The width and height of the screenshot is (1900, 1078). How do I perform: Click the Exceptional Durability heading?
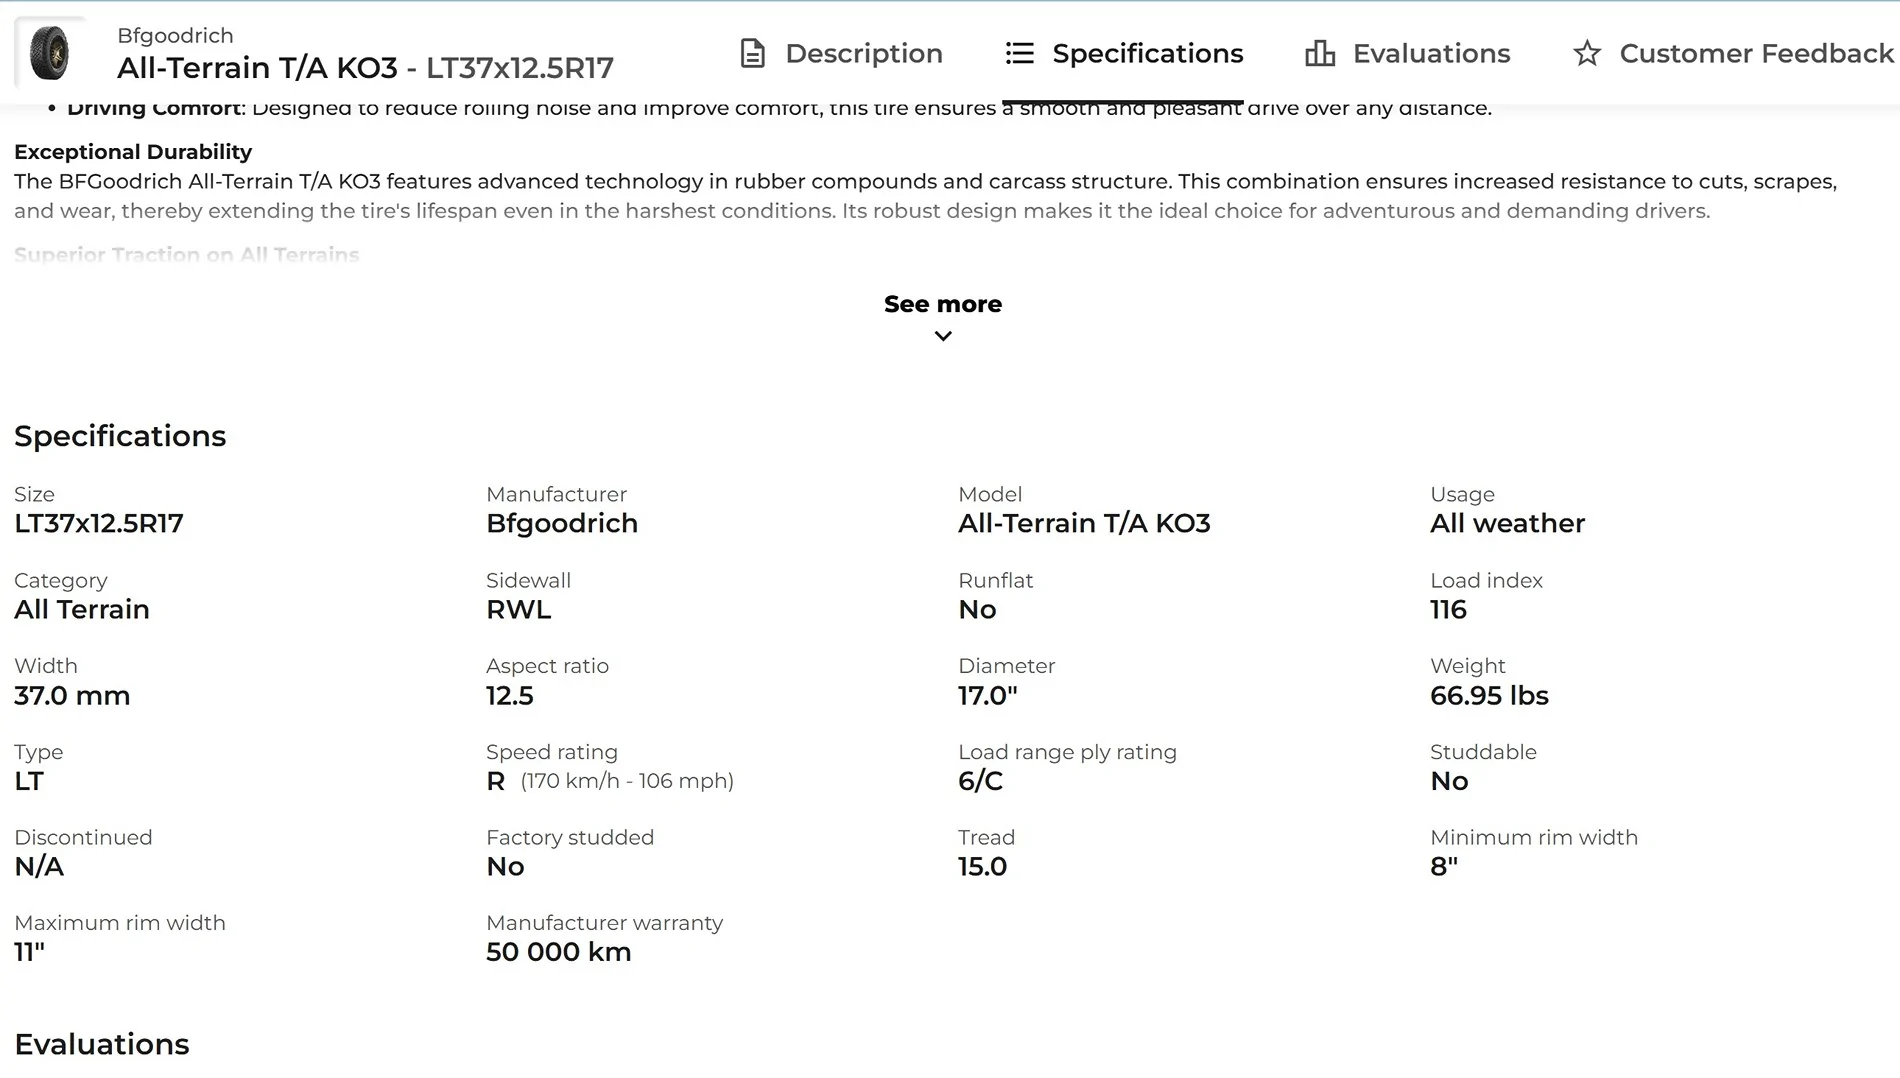[x=132, y=152]
